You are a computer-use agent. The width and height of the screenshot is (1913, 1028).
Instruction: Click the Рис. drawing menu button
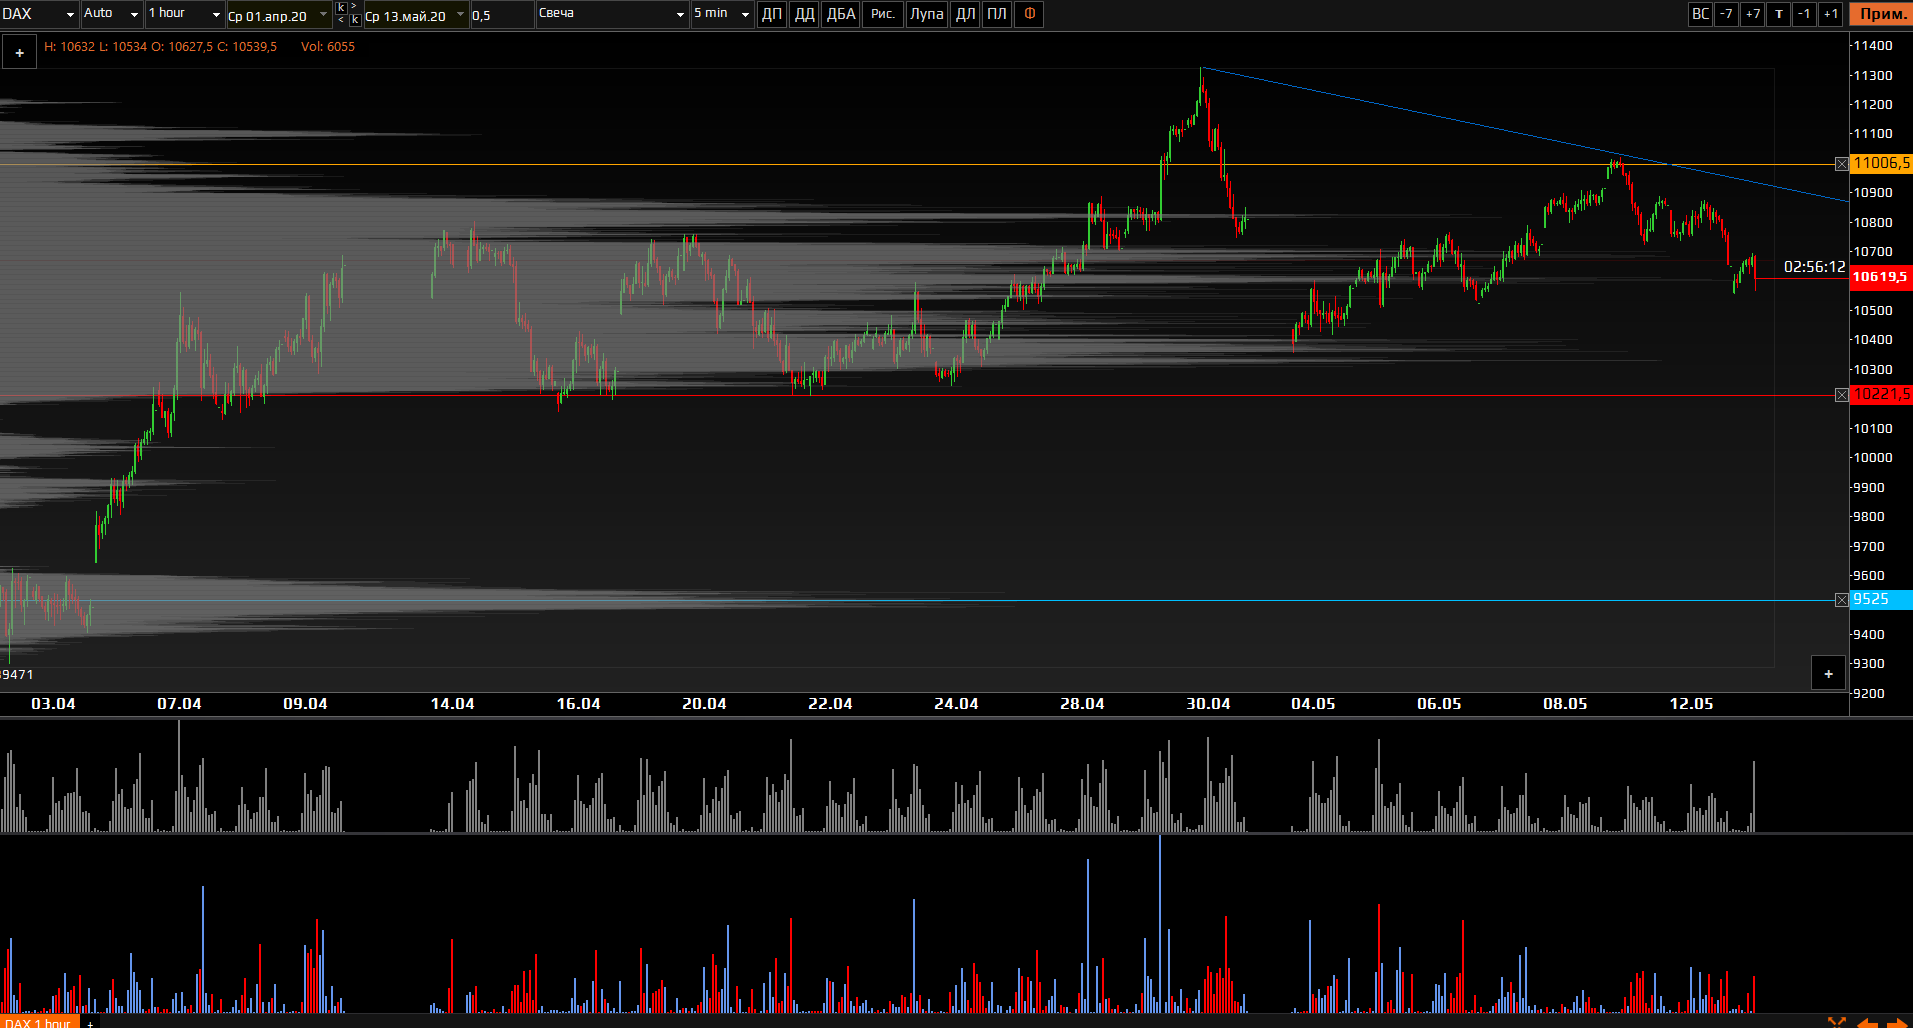882,14
